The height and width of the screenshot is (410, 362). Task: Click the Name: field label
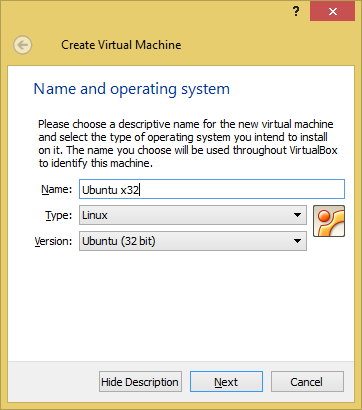pyautogui.click(x=56, y=189)
